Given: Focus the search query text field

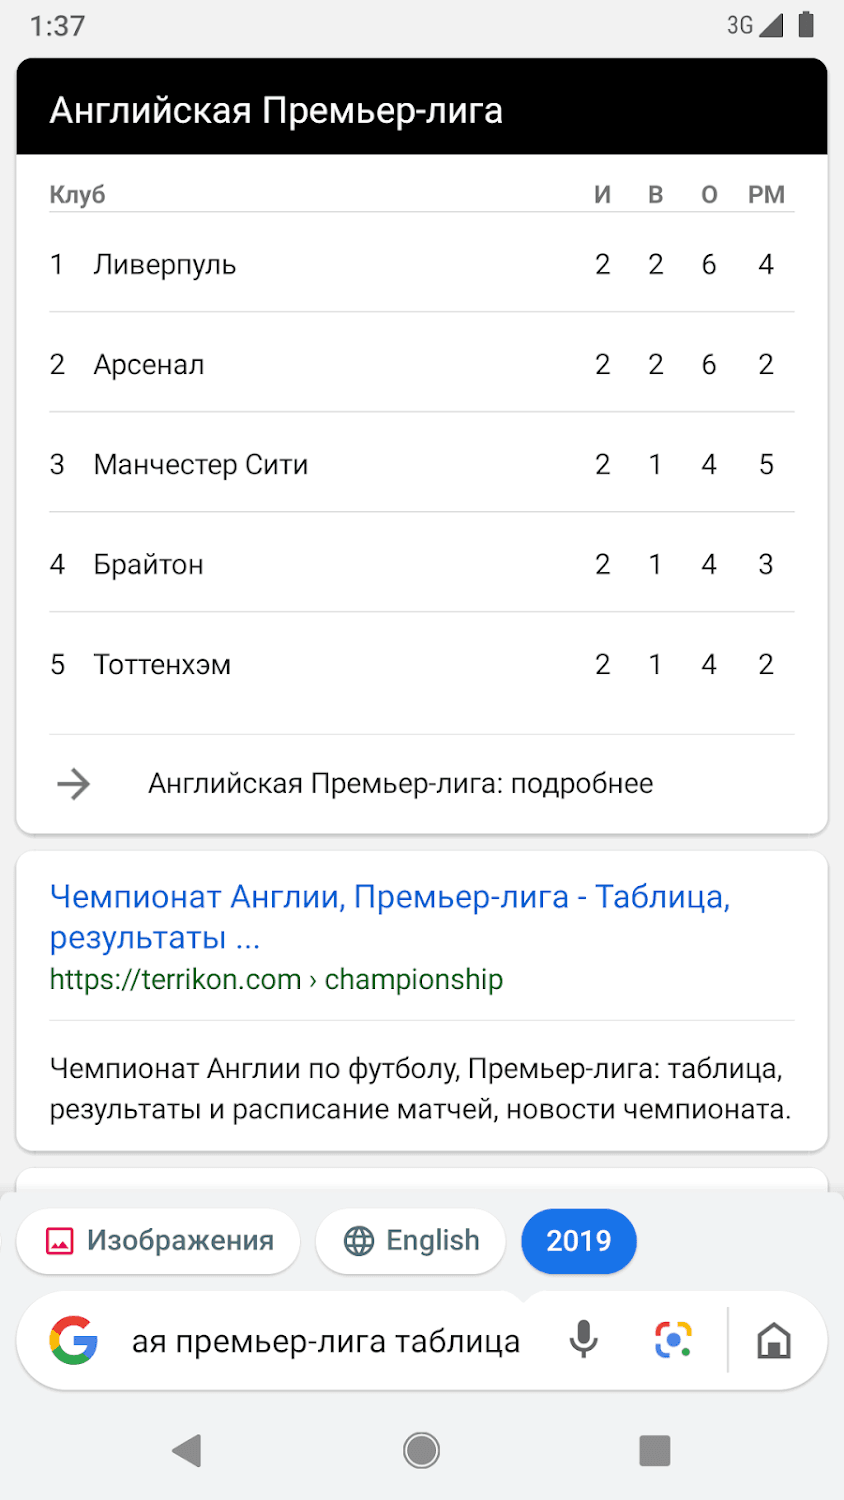Looking at the screenshot, I should coord(325,1341).
